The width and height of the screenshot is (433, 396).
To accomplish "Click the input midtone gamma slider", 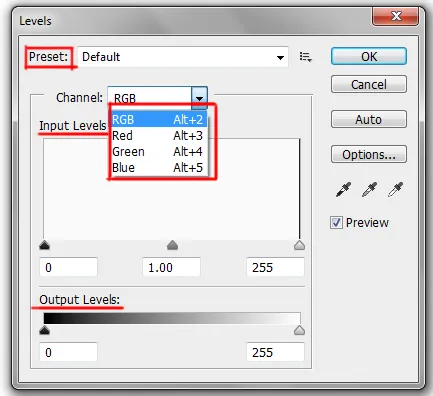I will click(172, 245).
